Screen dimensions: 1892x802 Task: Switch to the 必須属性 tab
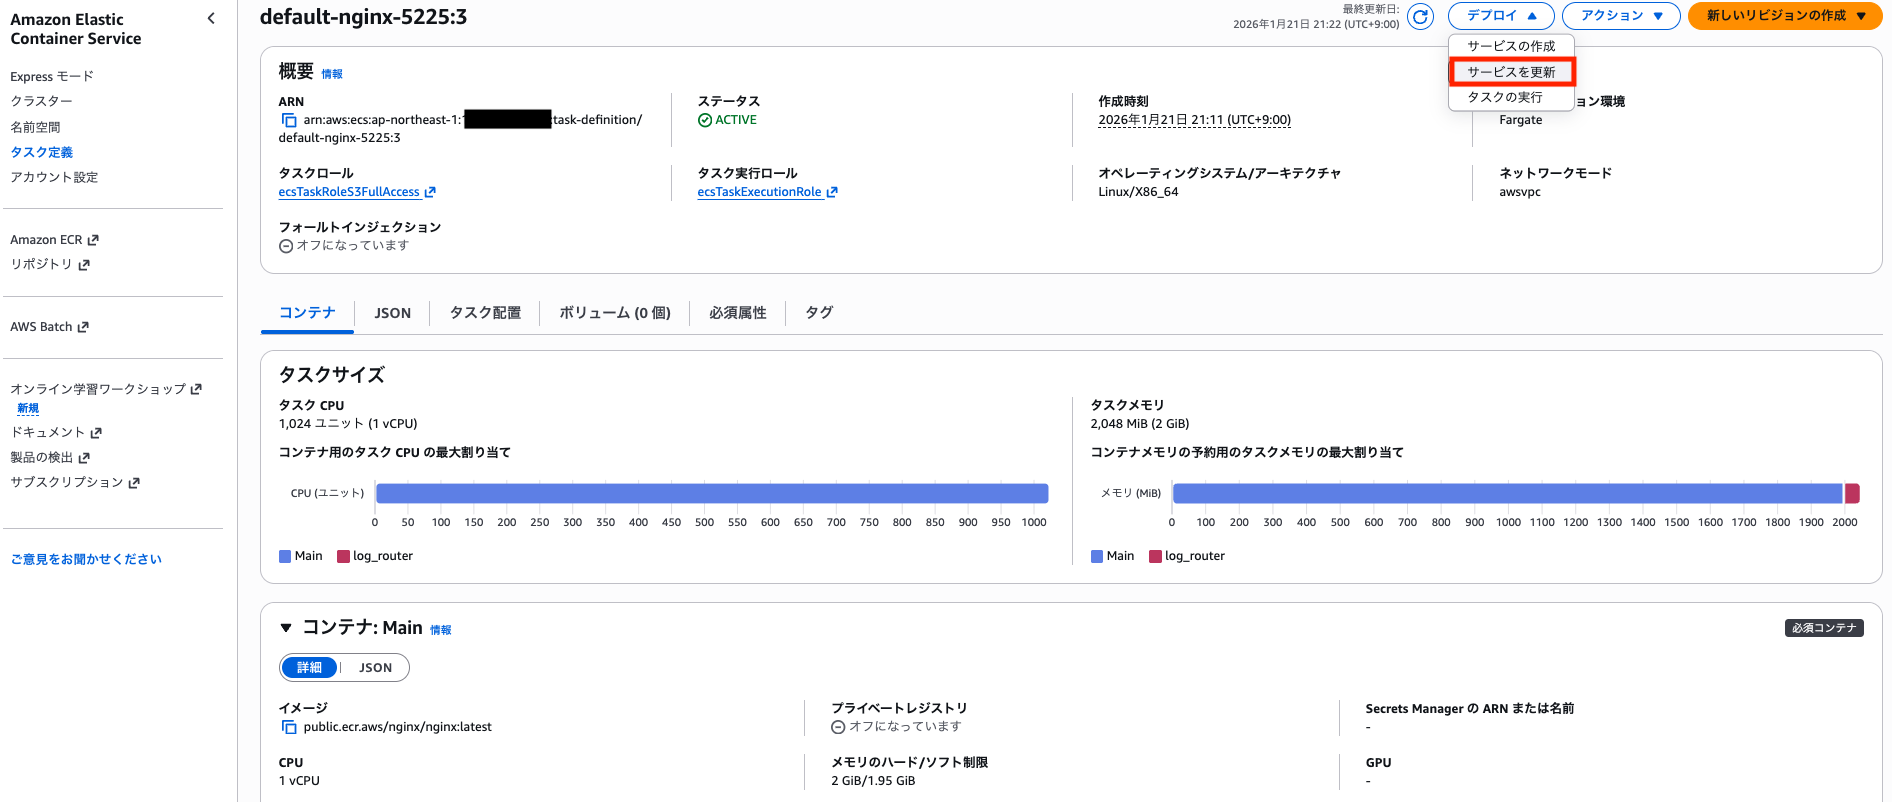point(738,313)
